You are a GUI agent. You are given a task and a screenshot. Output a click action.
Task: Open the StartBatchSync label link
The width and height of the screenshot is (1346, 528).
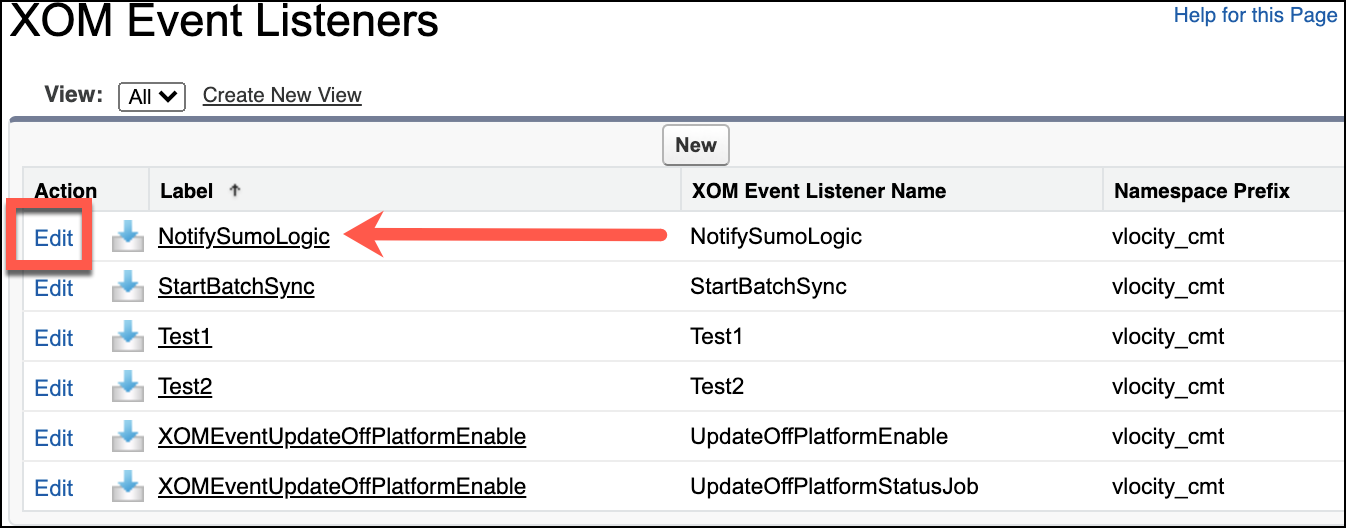236,287
